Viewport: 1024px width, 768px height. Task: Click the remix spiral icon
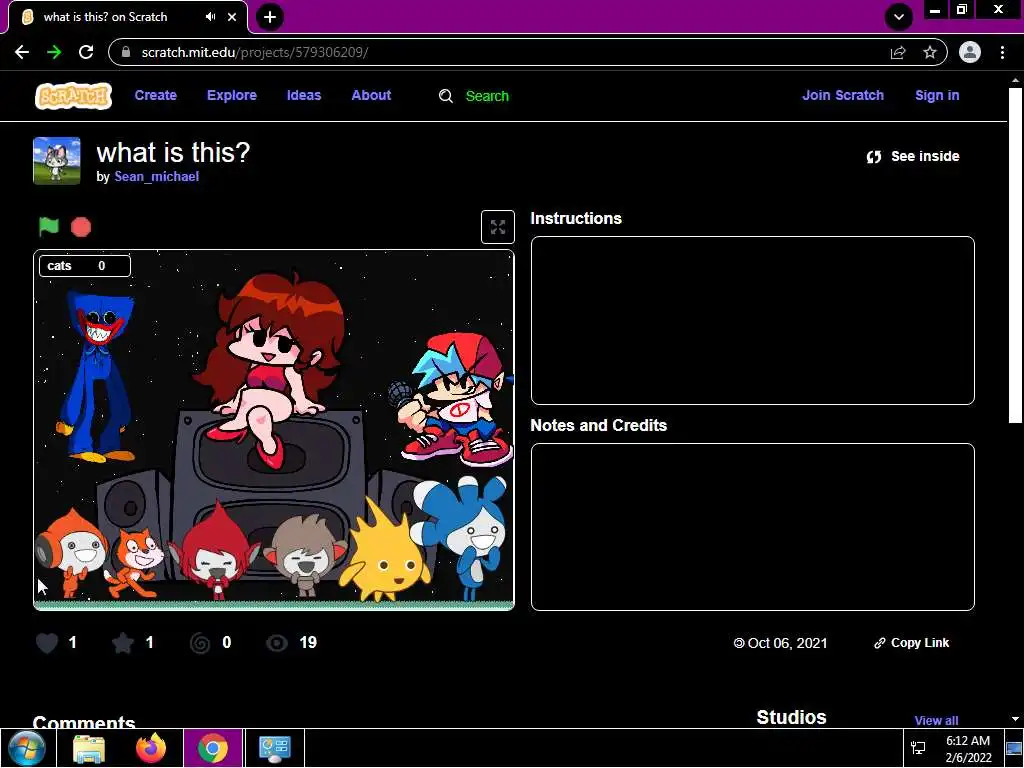pyautogui.click(x=200, y=643)
